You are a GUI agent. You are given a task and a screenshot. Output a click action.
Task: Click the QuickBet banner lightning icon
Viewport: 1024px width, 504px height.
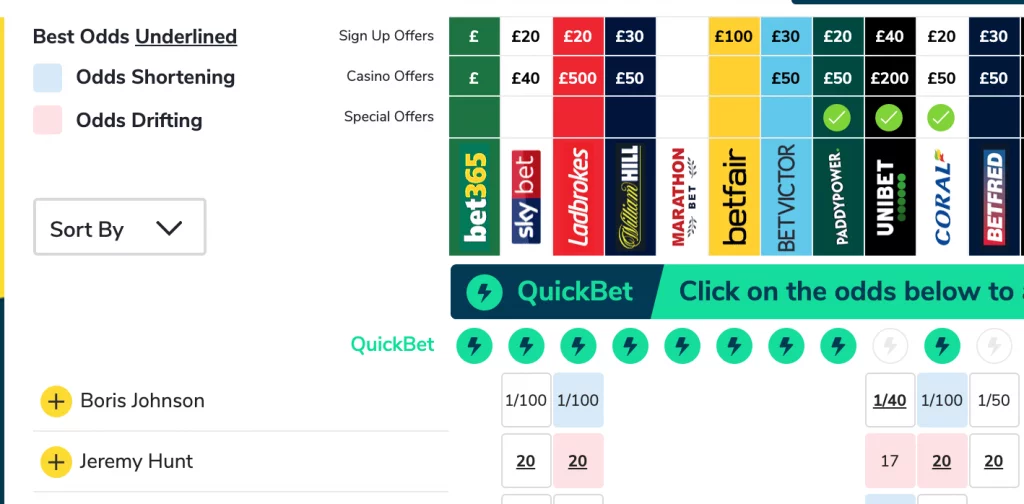click(x=485, y=292)
